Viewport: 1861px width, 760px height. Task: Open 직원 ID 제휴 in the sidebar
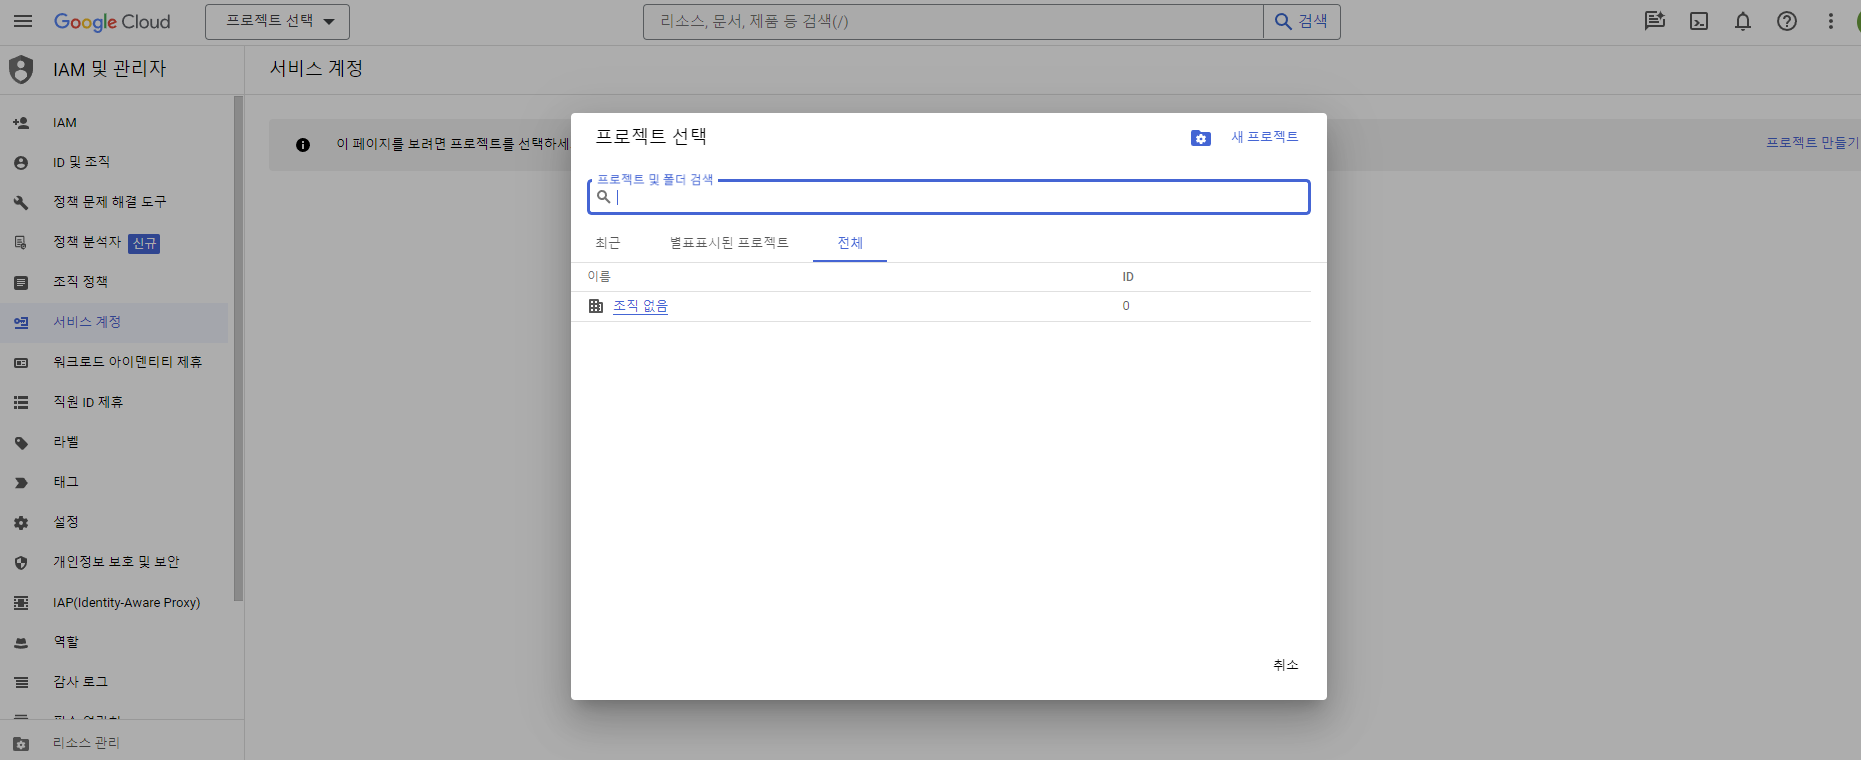pyautogui.click(x=114, y=402)
